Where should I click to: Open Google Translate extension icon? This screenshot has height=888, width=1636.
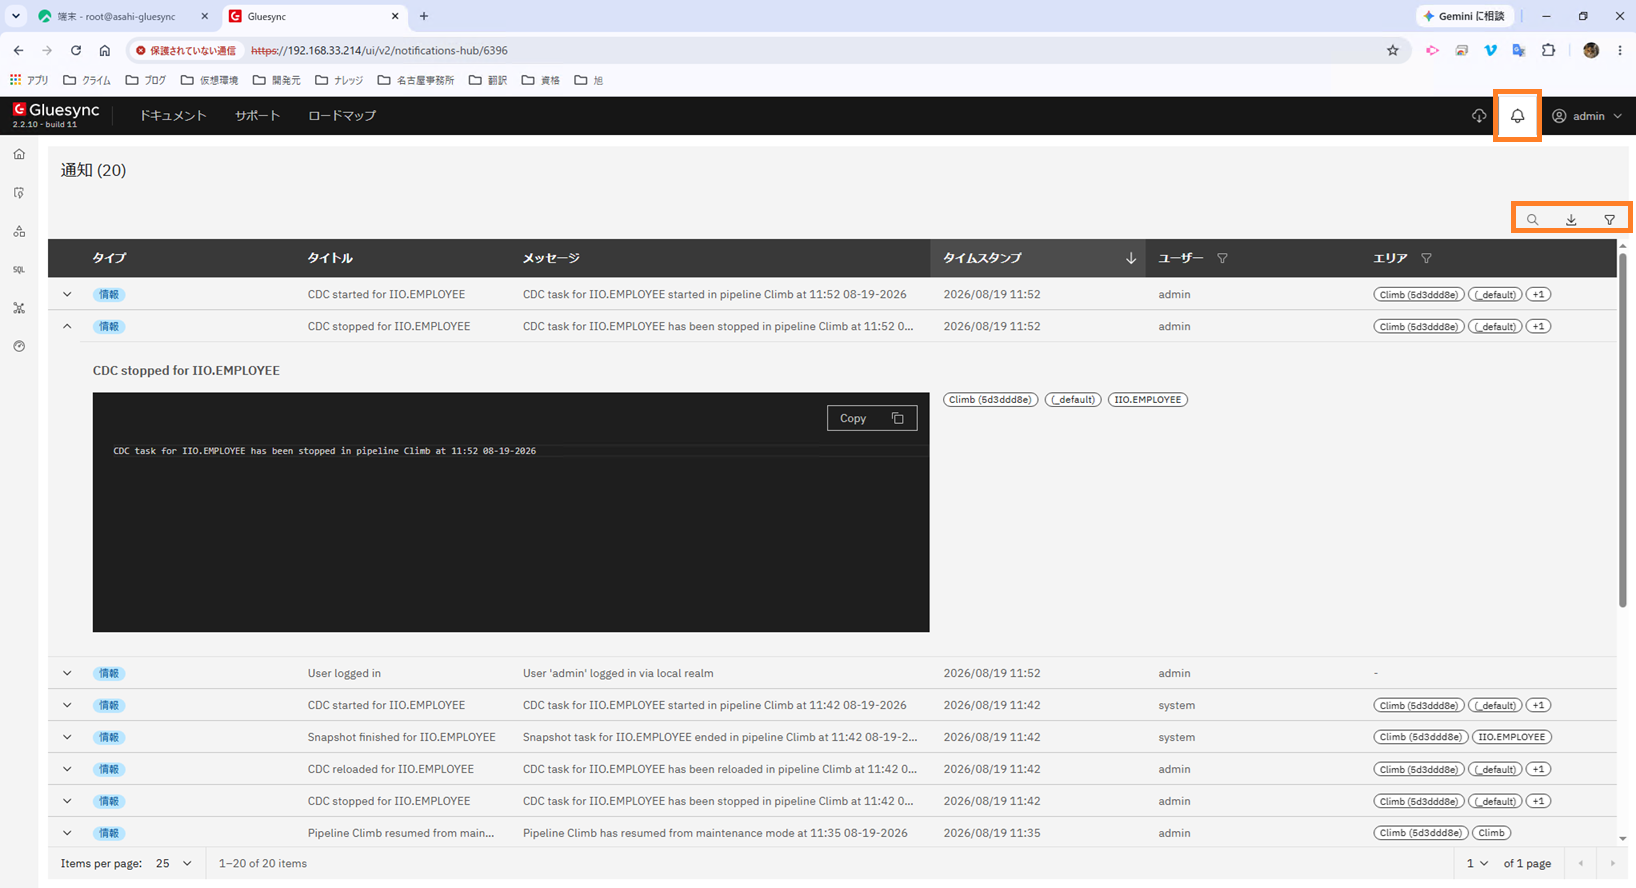1519,50
